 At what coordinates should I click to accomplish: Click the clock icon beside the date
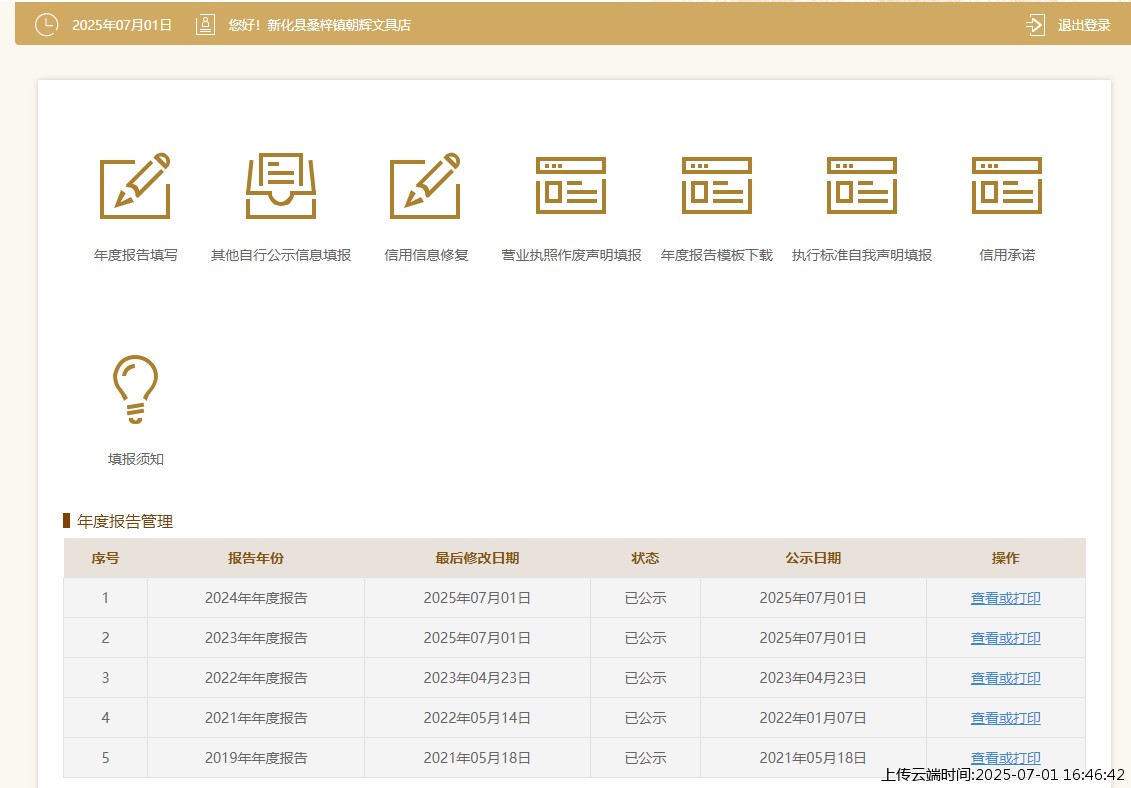46,25
